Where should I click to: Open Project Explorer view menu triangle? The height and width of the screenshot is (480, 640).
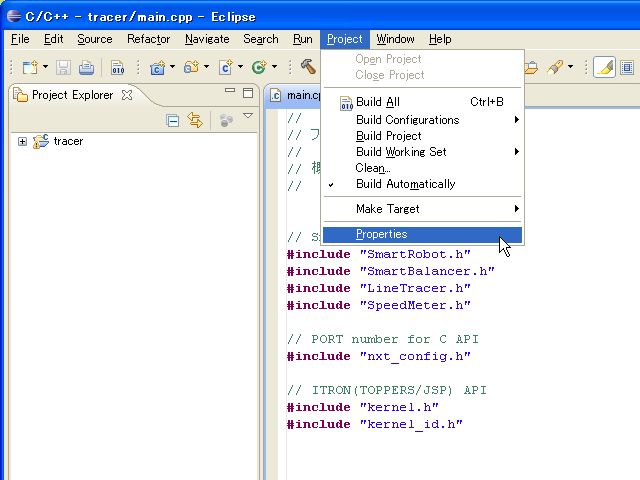coord(248,116)
